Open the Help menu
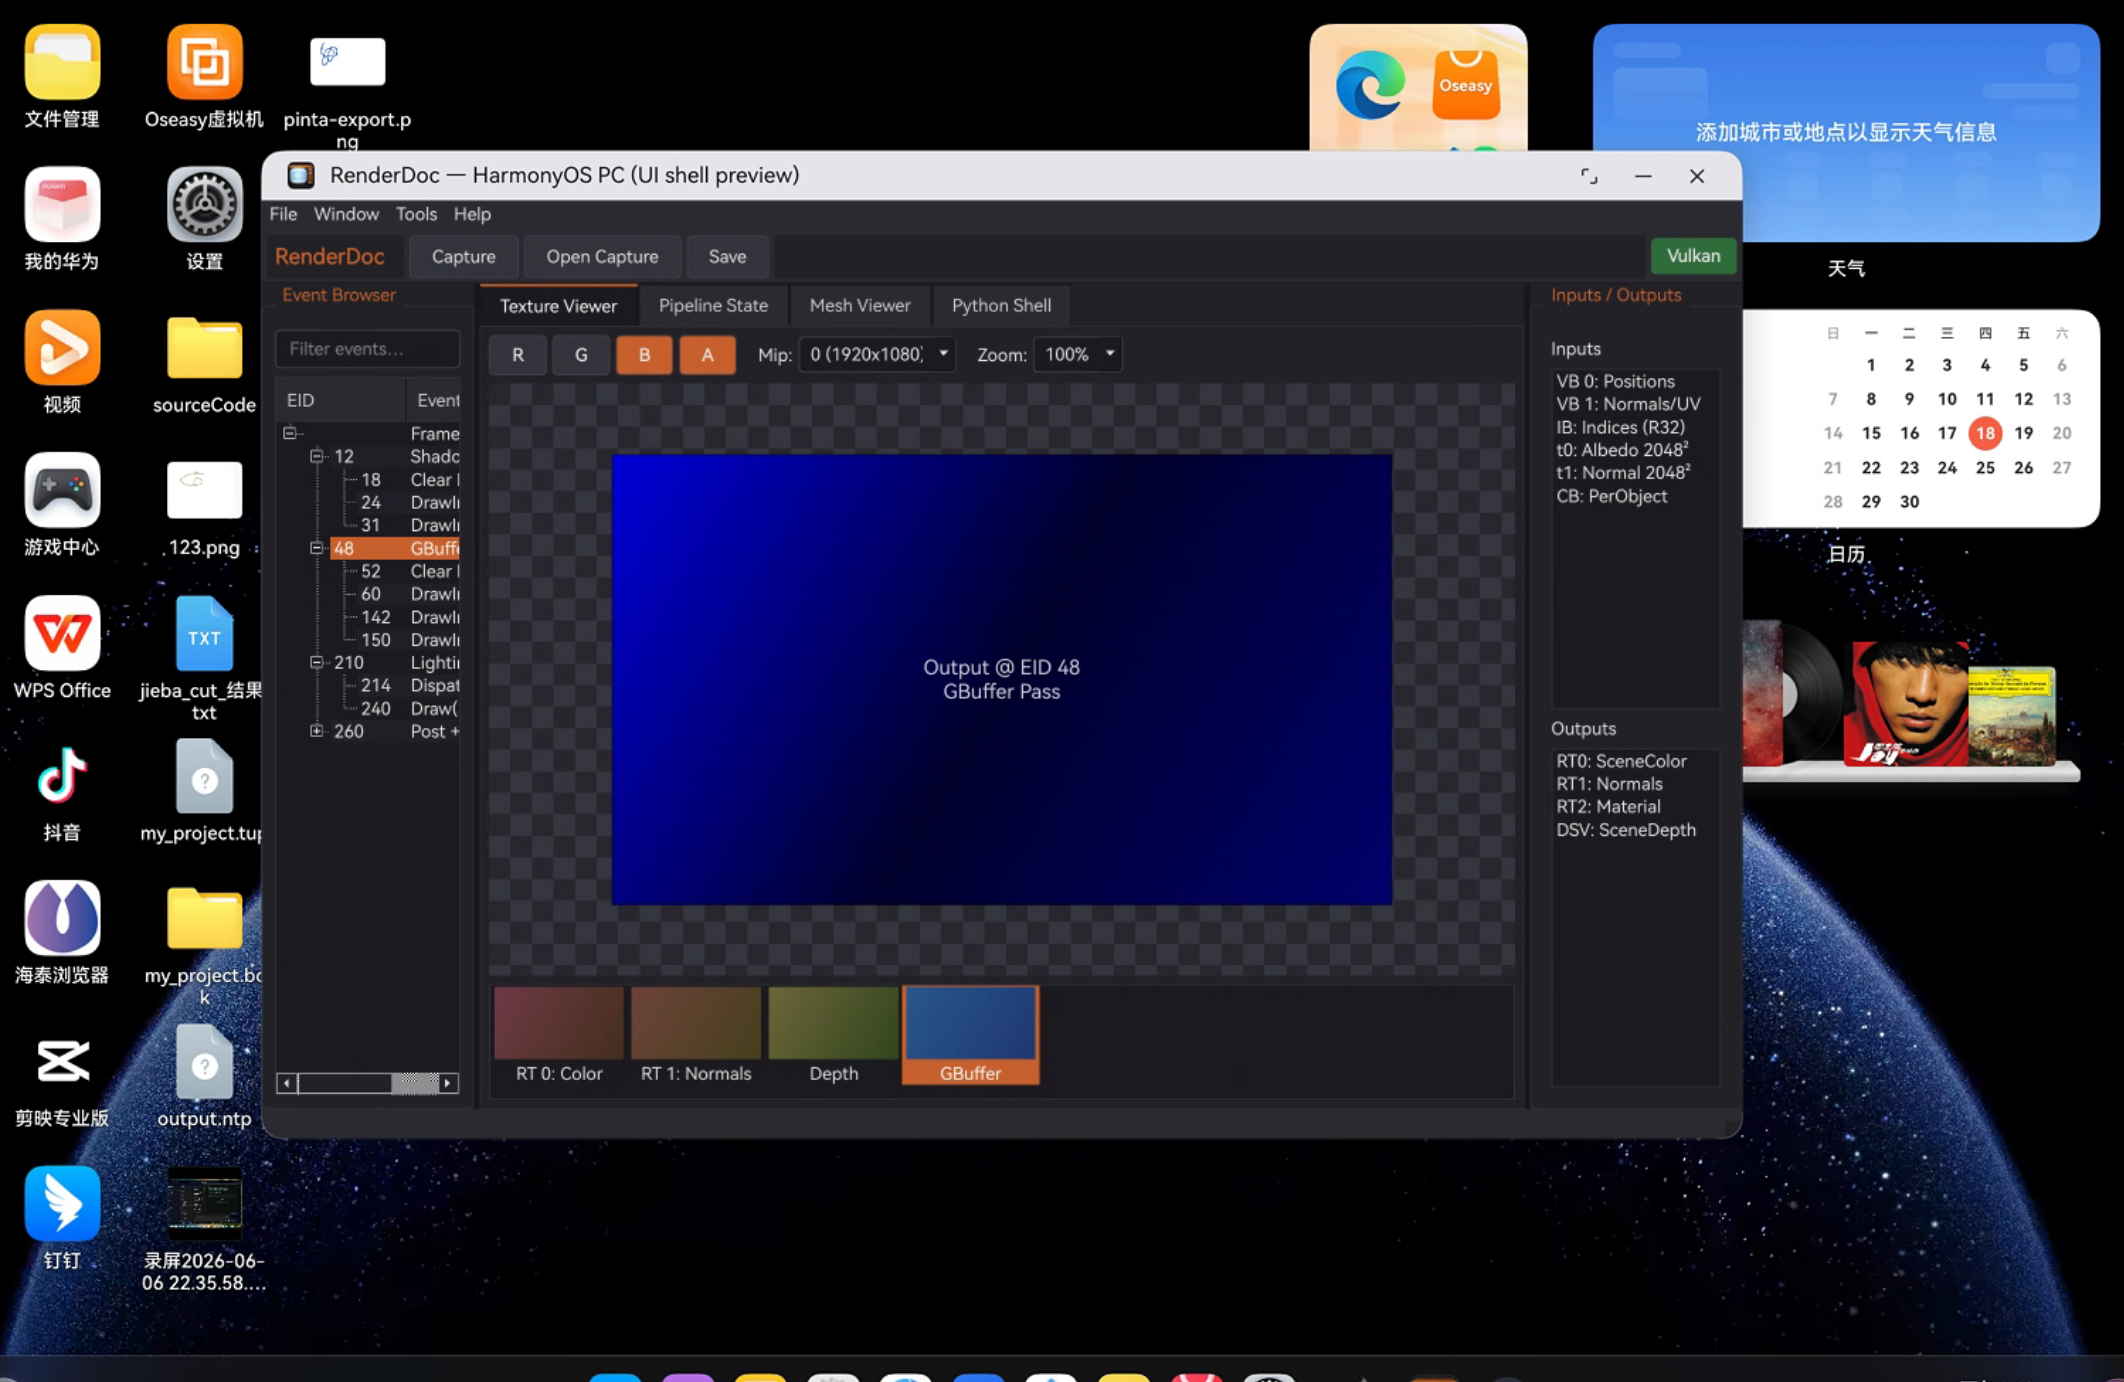The width and height of the screenshot is (2124, 1382). [x=472, y=214]
